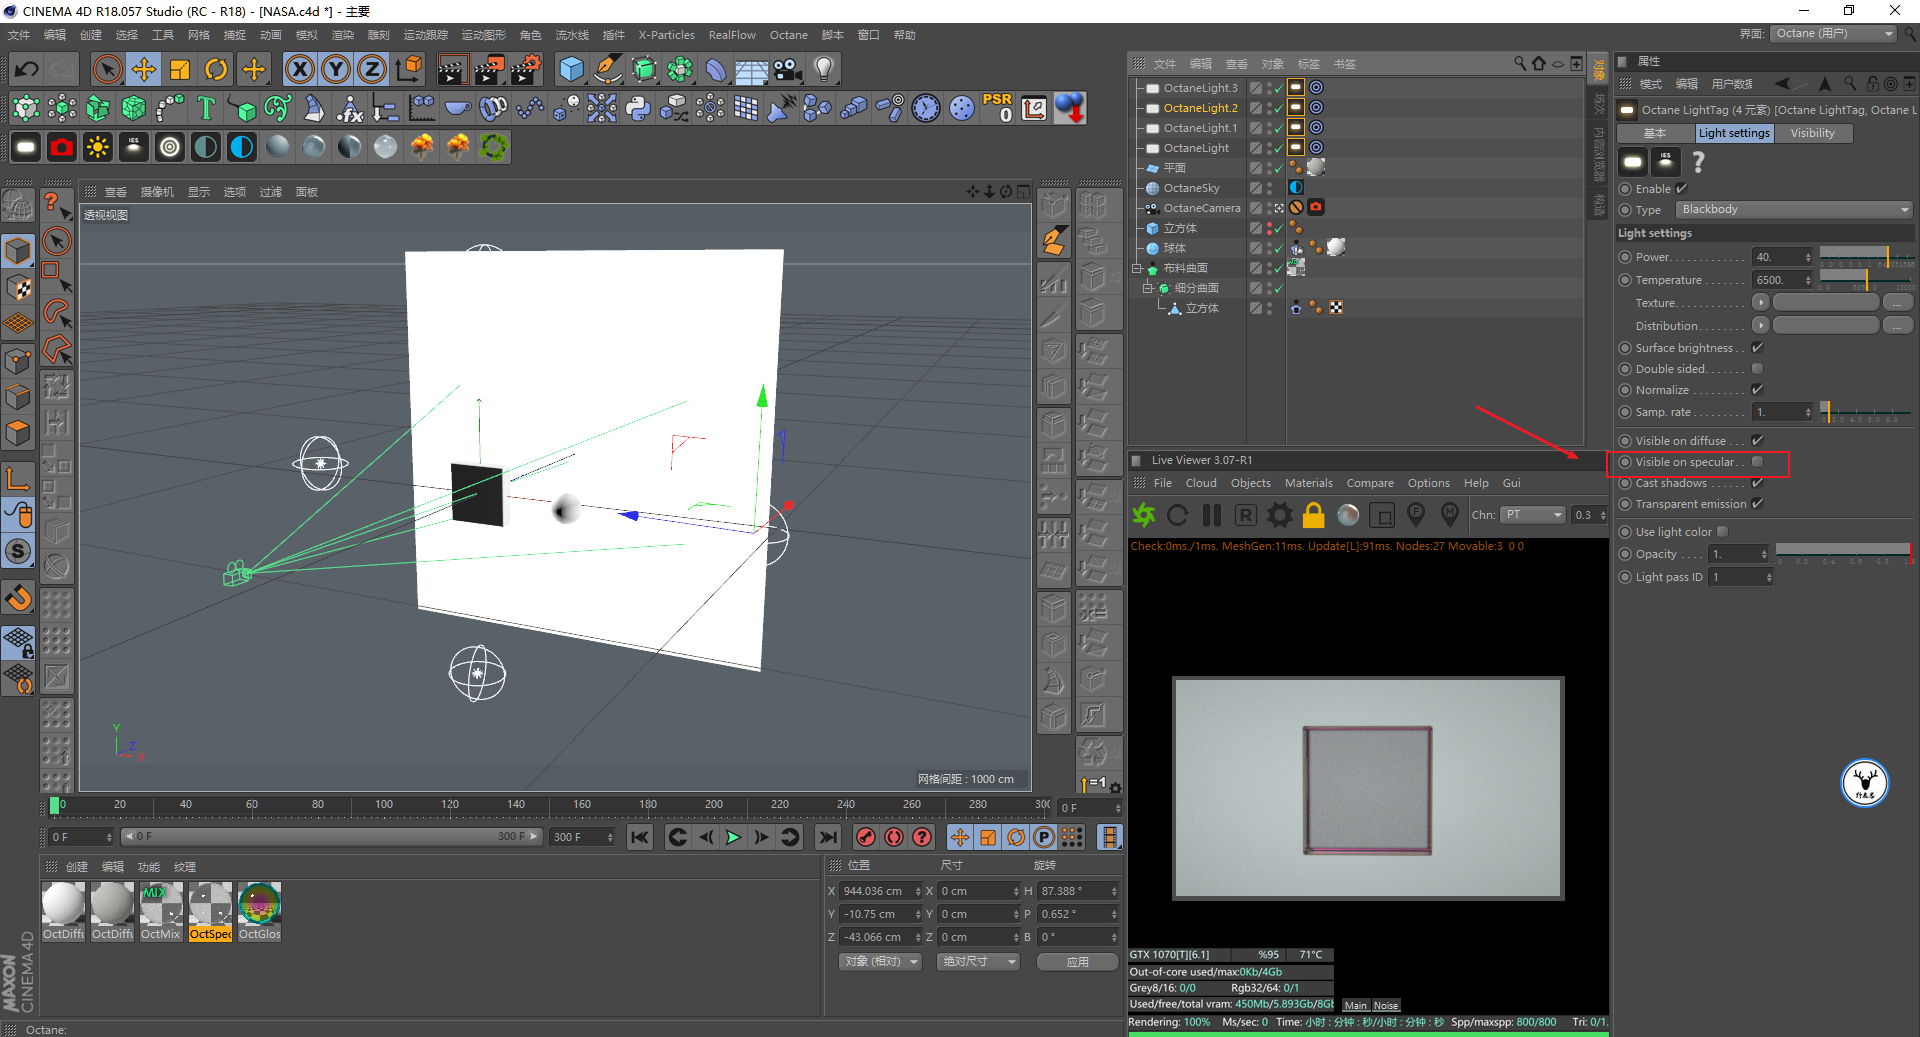Restart Live Viewer render
1920x1037 pixels.
click(x=1178, y=515)
